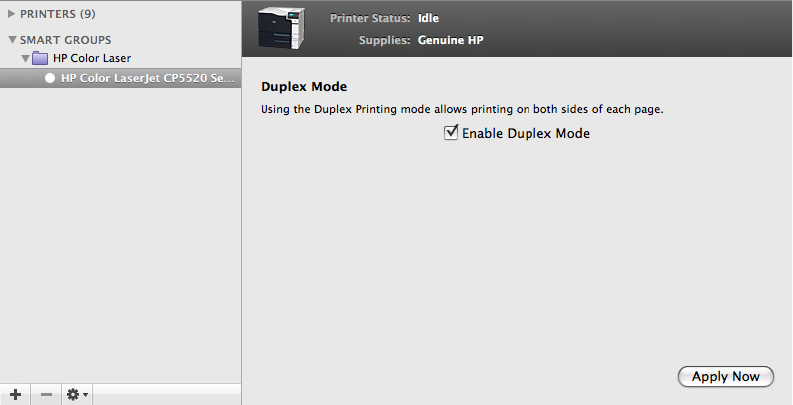The height and width of the screenshot is (405, 793).
Task: Open the gear action menu
Action: click(77, 395)
